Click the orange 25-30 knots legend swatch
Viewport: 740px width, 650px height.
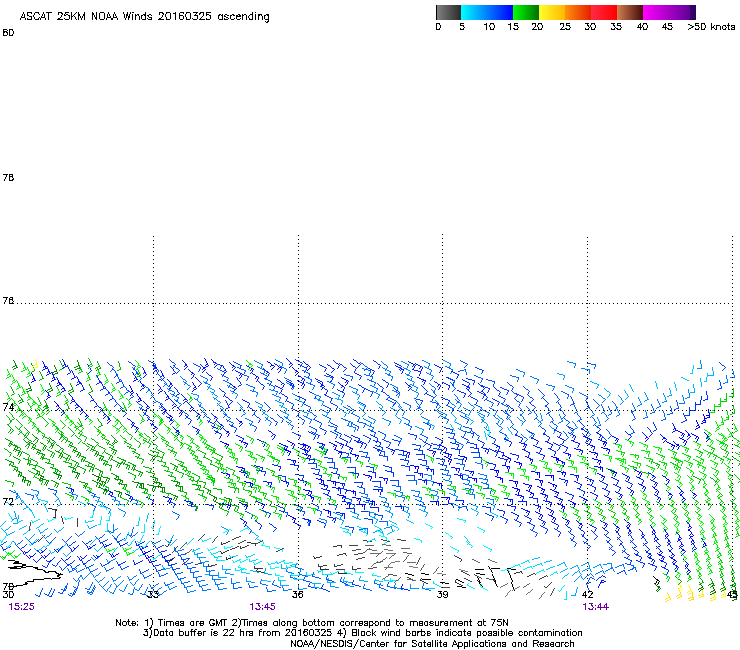[578, 12]
